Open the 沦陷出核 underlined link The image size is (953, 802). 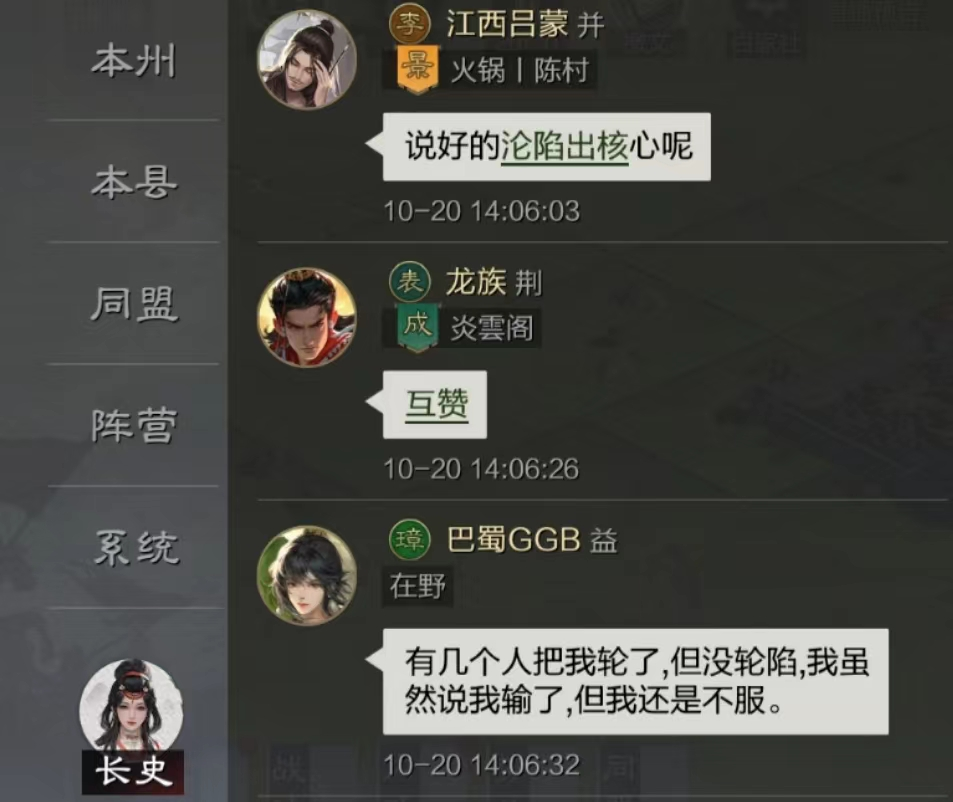point(565,146)
